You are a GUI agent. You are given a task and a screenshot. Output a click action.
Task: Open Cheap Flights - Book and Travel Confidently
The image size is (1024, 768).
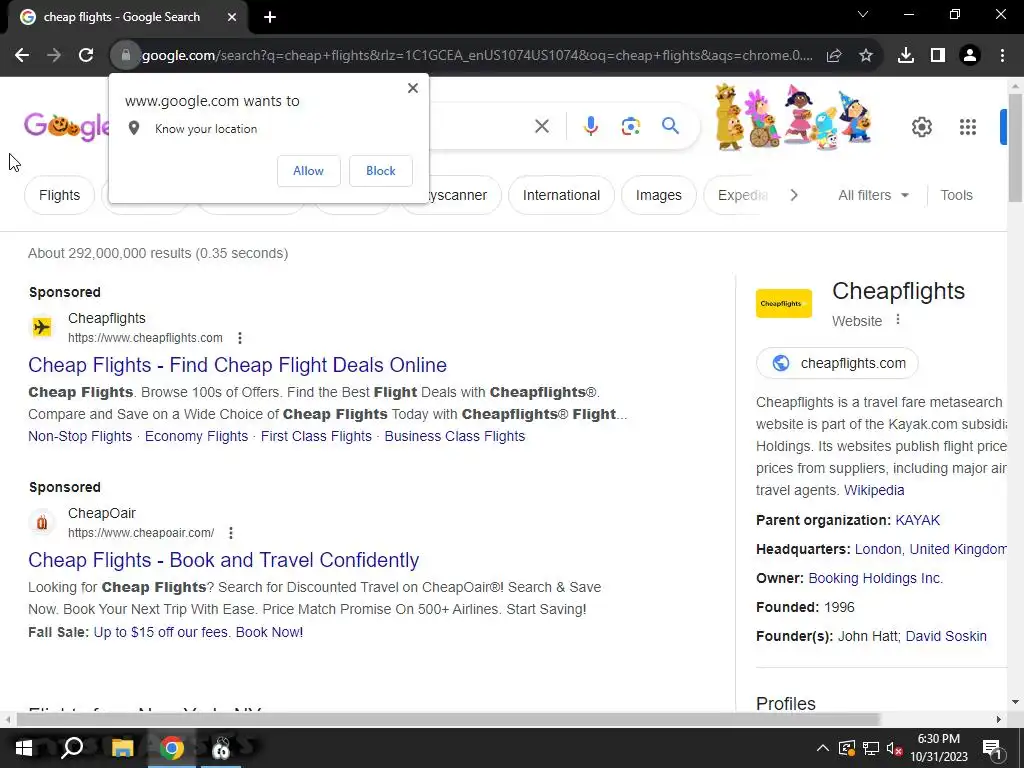223,560
